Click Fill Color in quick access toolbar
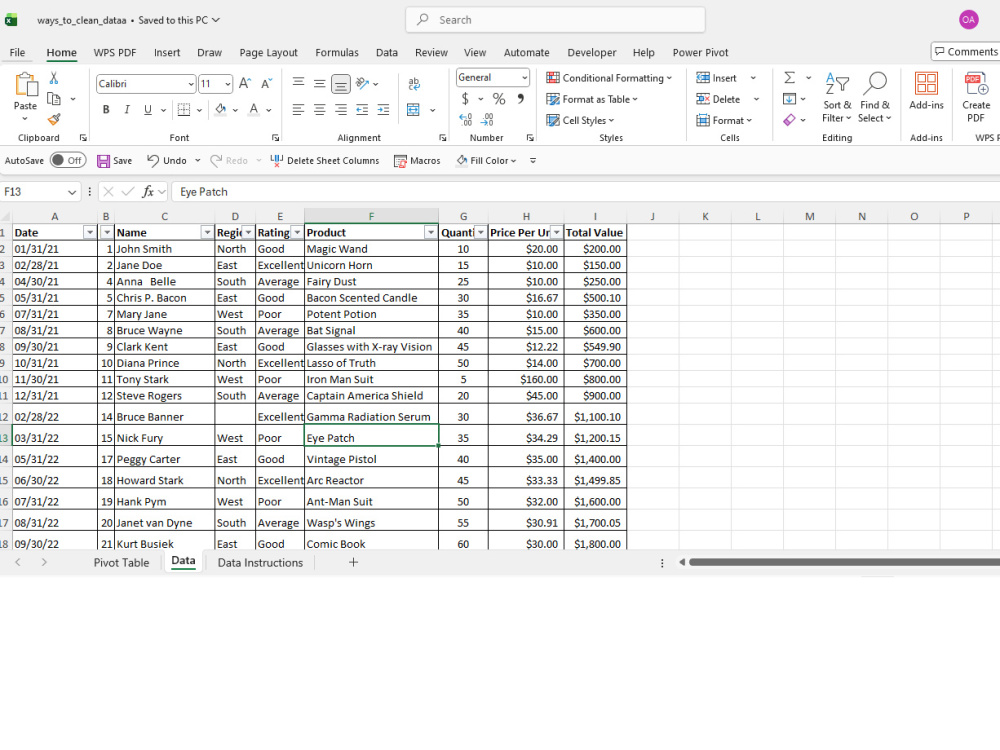The height and width of the screenshot is (750, 1000). 485,161
